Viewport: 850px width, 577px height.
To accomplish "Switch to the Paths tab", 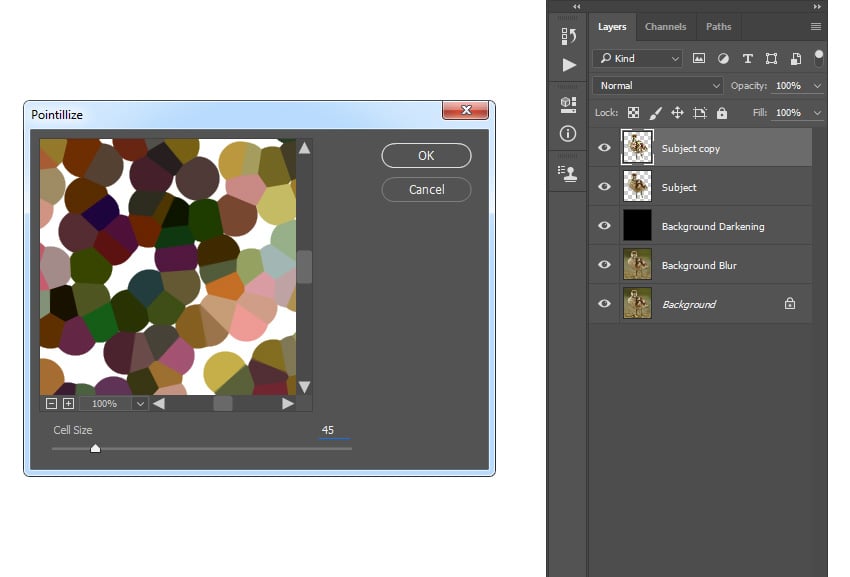I will tap(719, 26).
